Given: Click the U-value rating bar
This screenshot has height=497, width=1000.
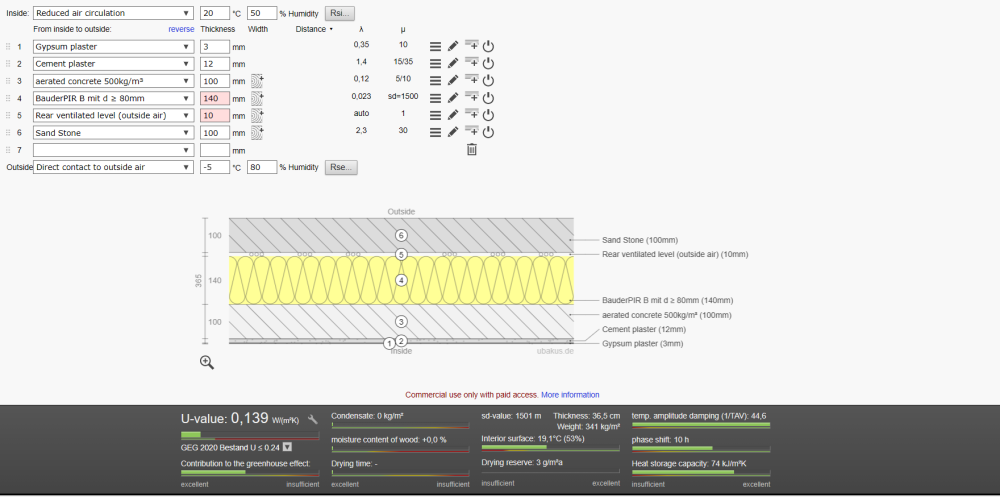Looking at the screenshot, I should click(x=250, y=435).
